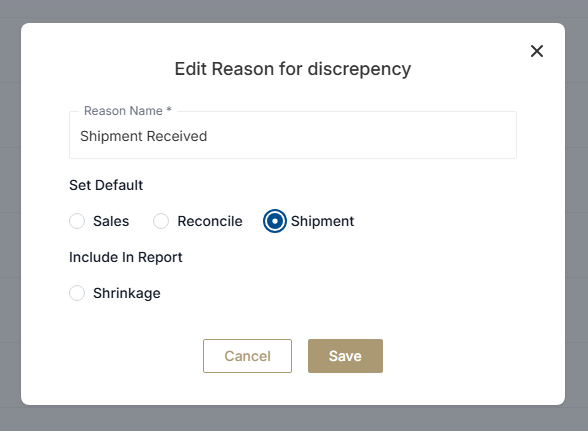Click the Reason Name input field

pyautogui.click(x=293, y=135)
